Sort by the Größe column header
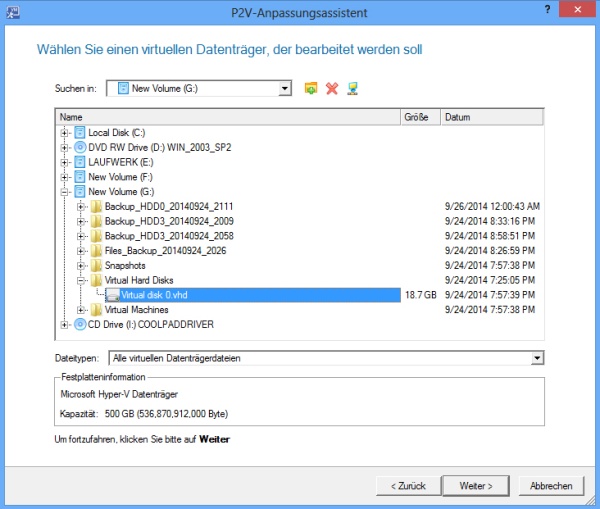The width and height of the screenshot is (600, 509). coord(421,117)
